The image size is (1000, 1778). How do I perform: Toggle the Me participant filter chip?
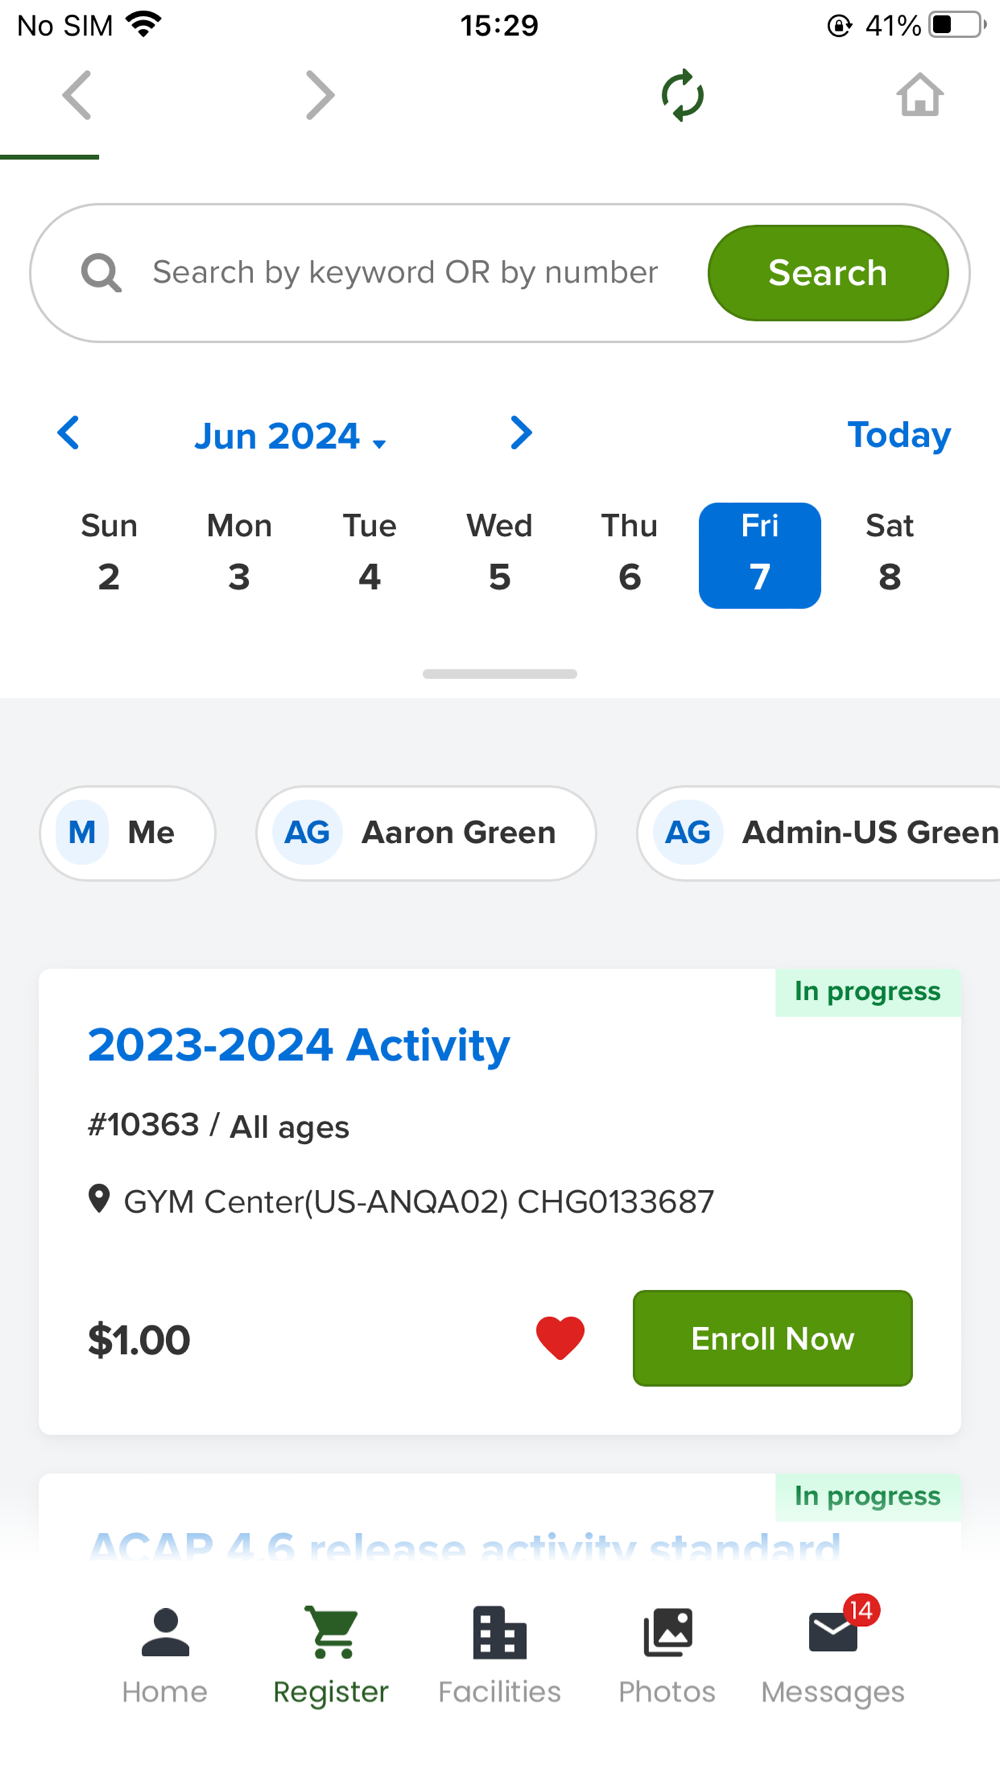pos(127,833)
